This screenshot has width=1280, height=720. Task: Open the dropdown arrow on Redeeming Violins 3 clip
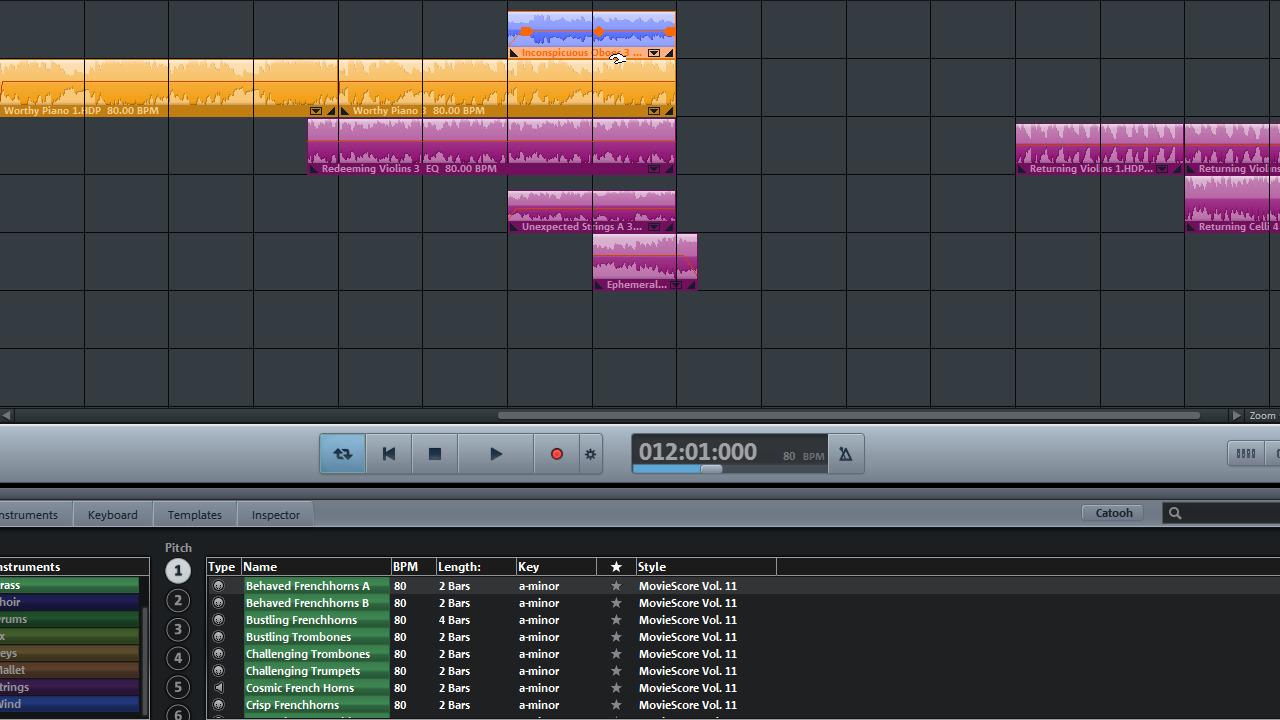[x=653, y=169]
